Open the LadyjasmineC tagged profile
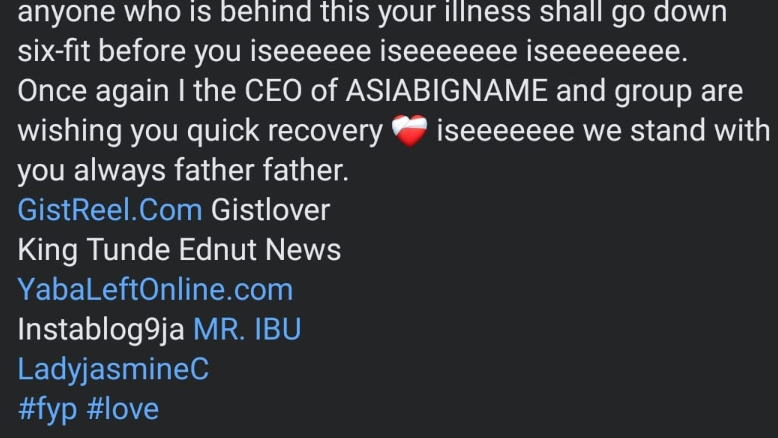The height and width of the screenshot is (438, 778). click(x=113, y=370)
